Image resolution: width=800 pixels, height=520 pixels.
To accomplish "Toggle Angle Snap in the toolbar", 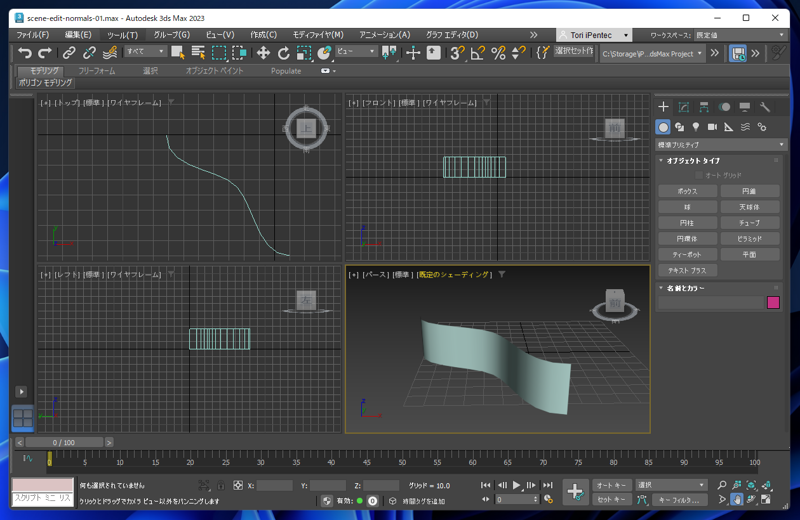I will pos(478,53).
